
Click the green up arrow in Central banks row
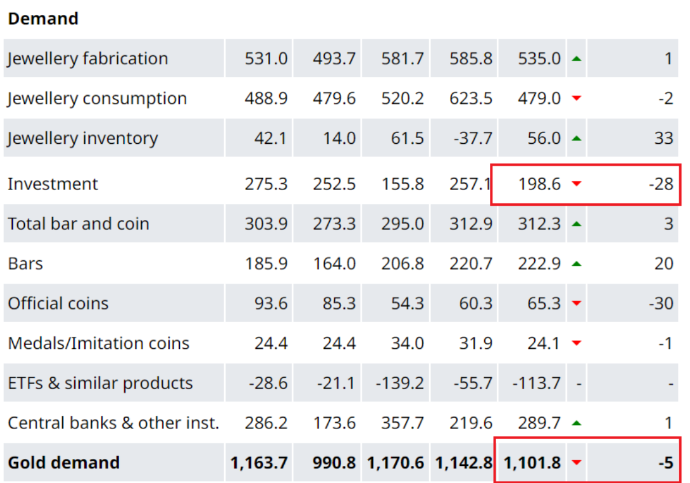click(576, 423)
